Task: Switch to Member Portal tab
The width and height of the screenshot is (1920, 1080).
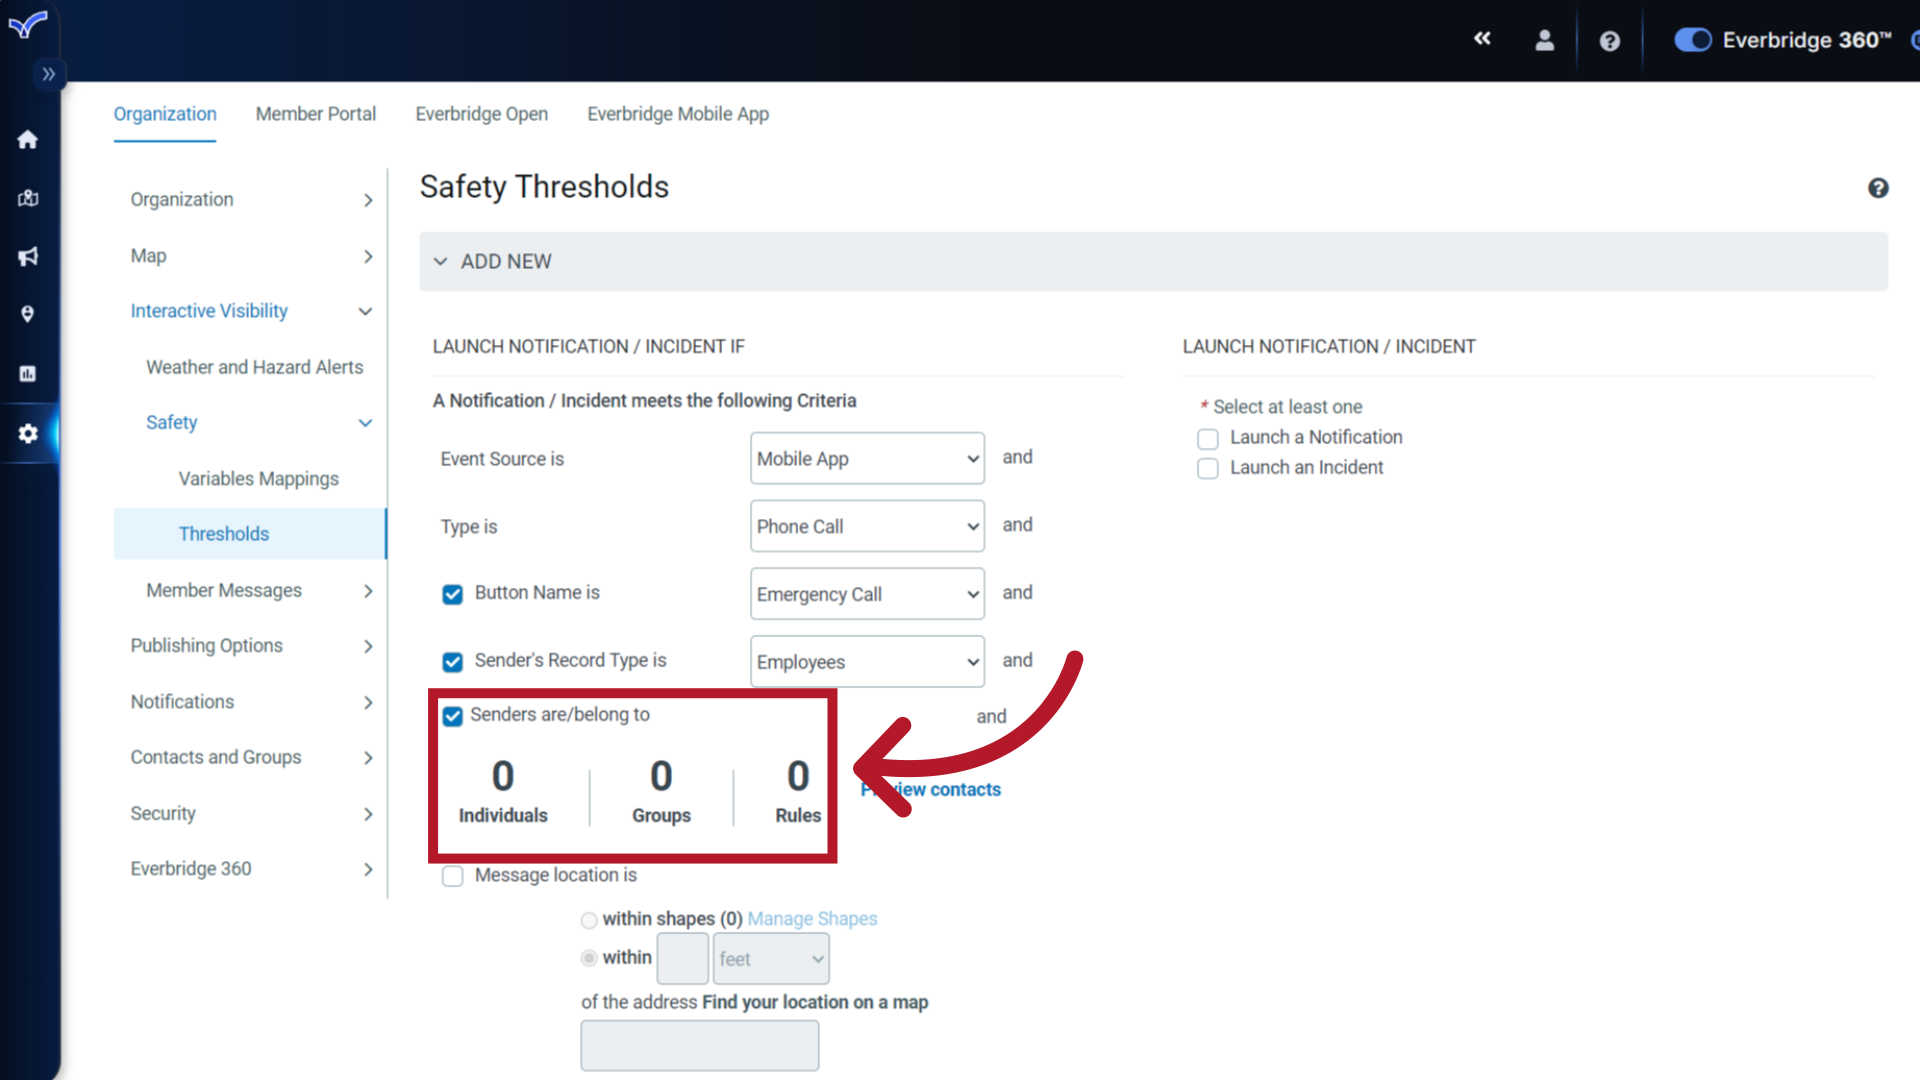Action: coord(316,114)
